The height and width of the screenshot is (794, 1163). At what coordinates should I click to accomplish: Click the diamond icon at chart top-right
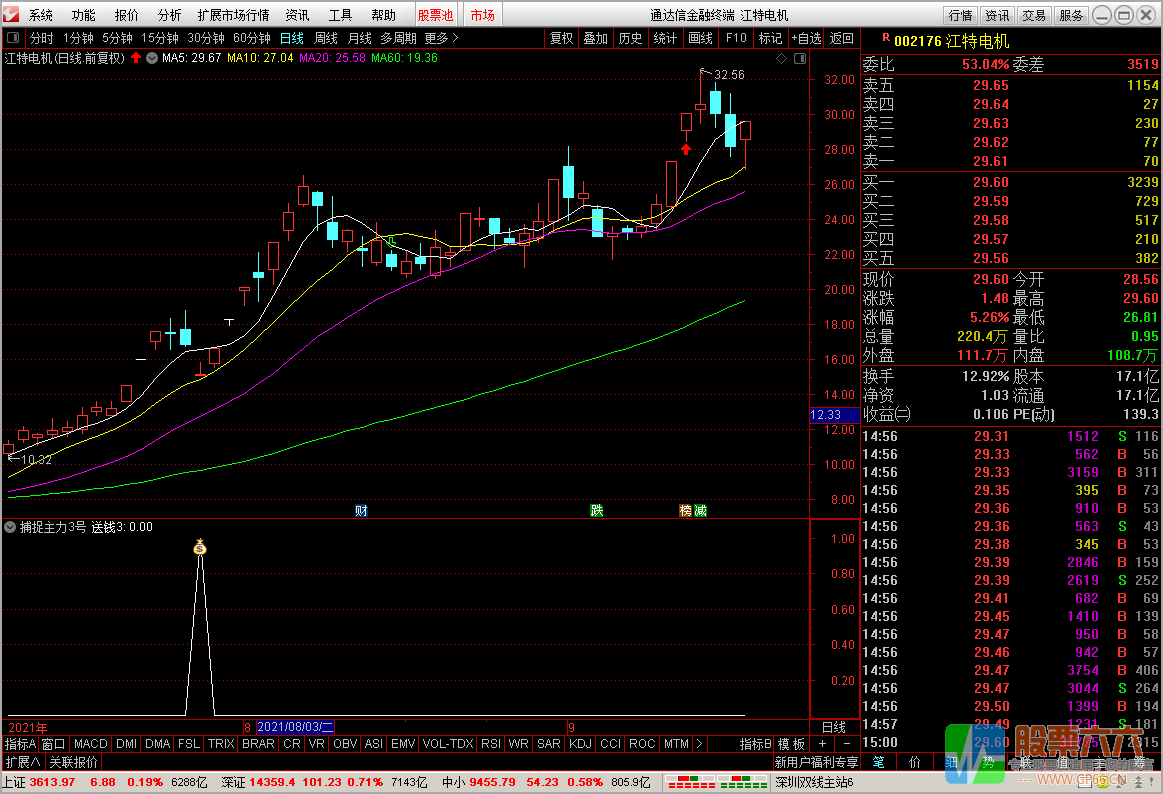(782, 59)
